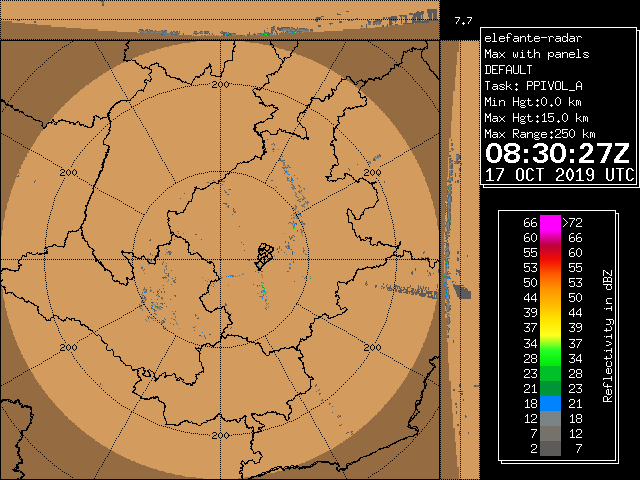
Task: Select the Task: PPIVOL_A label
Action: coord(533,86)
